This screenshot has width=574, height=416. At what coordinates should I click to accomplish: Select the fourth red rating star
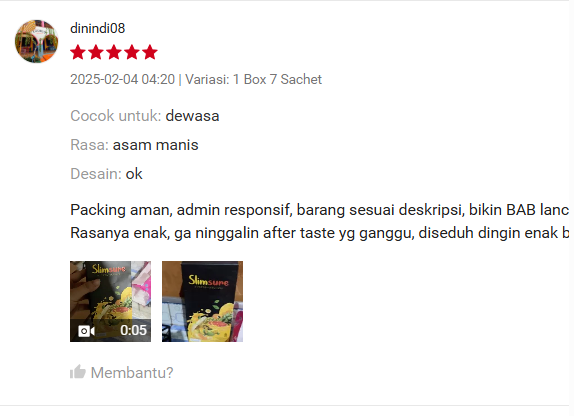(x=132, y=52)
